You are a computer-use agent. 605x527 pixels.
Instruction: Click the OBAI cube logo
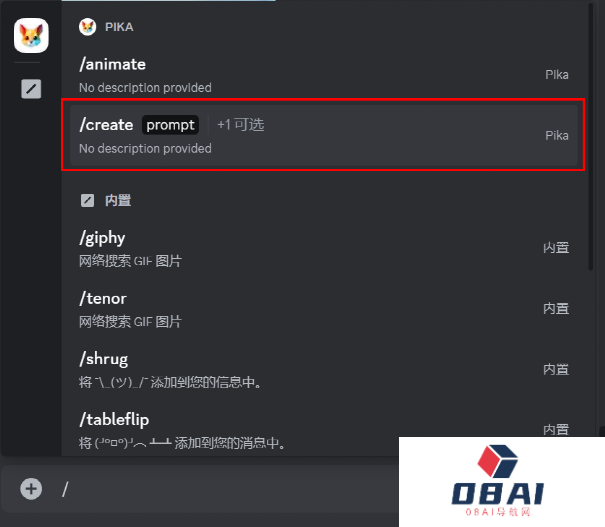[497, 461]
